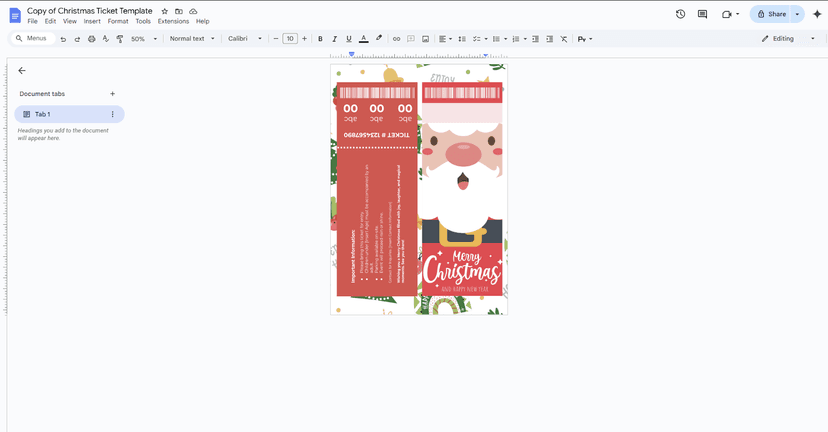Open version history clock icon
This screenshot has height=432, width=828.
click(680, 14)
